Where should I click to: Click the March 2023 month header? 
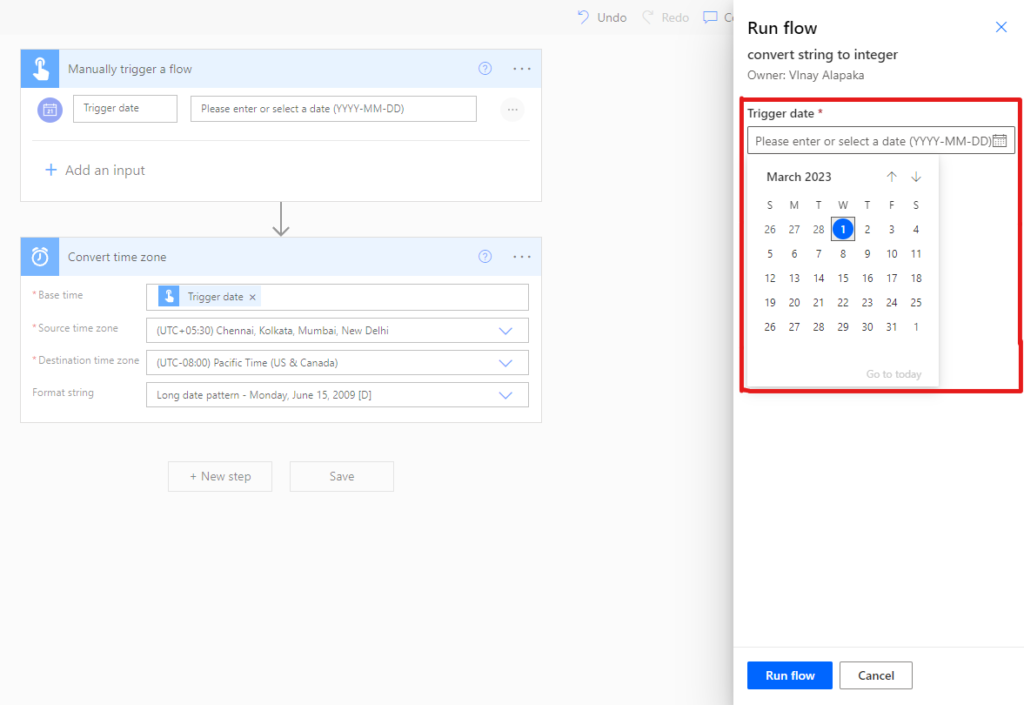799,177
